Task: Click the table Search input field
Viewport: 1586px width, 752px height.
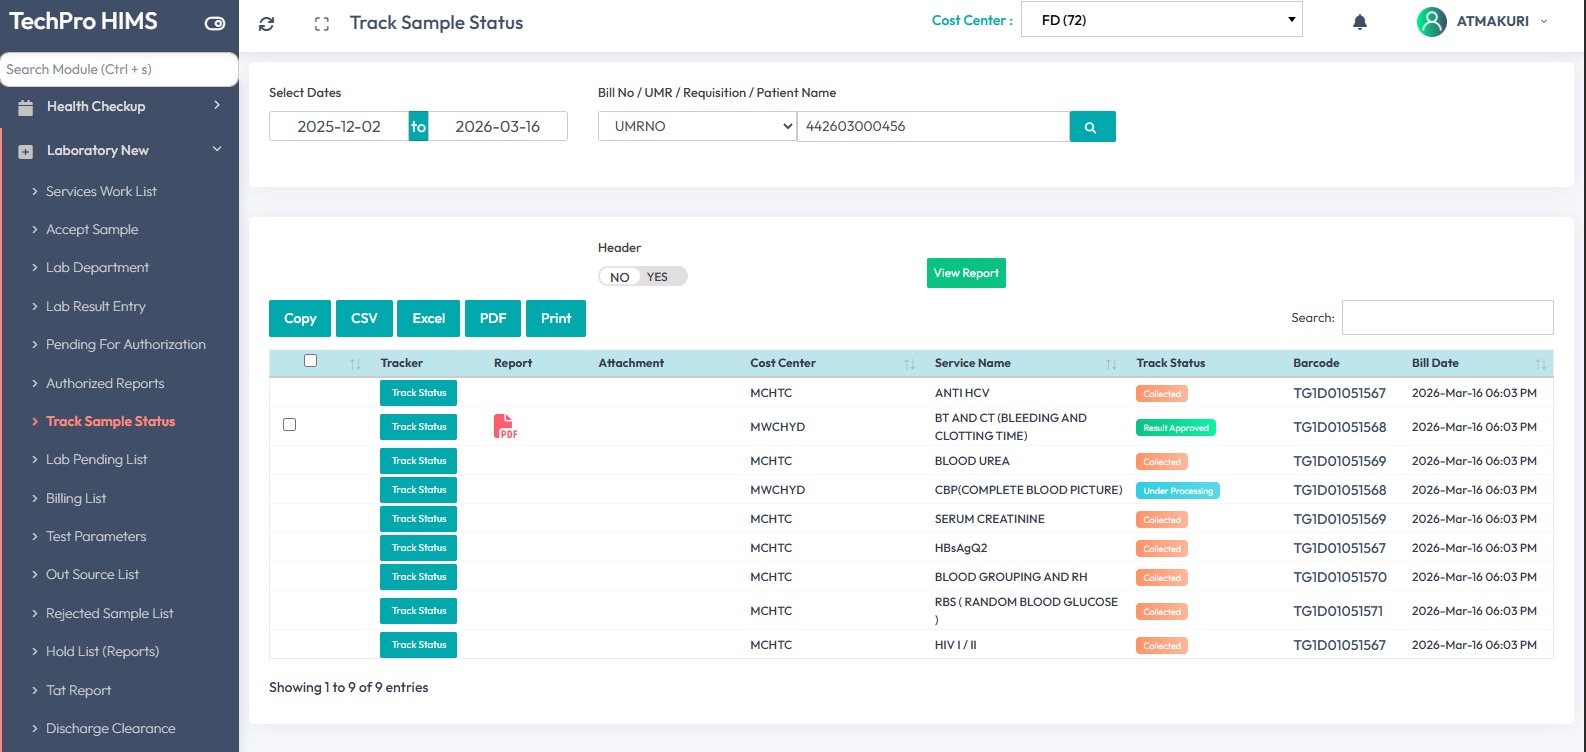Action: (1446, 317)
